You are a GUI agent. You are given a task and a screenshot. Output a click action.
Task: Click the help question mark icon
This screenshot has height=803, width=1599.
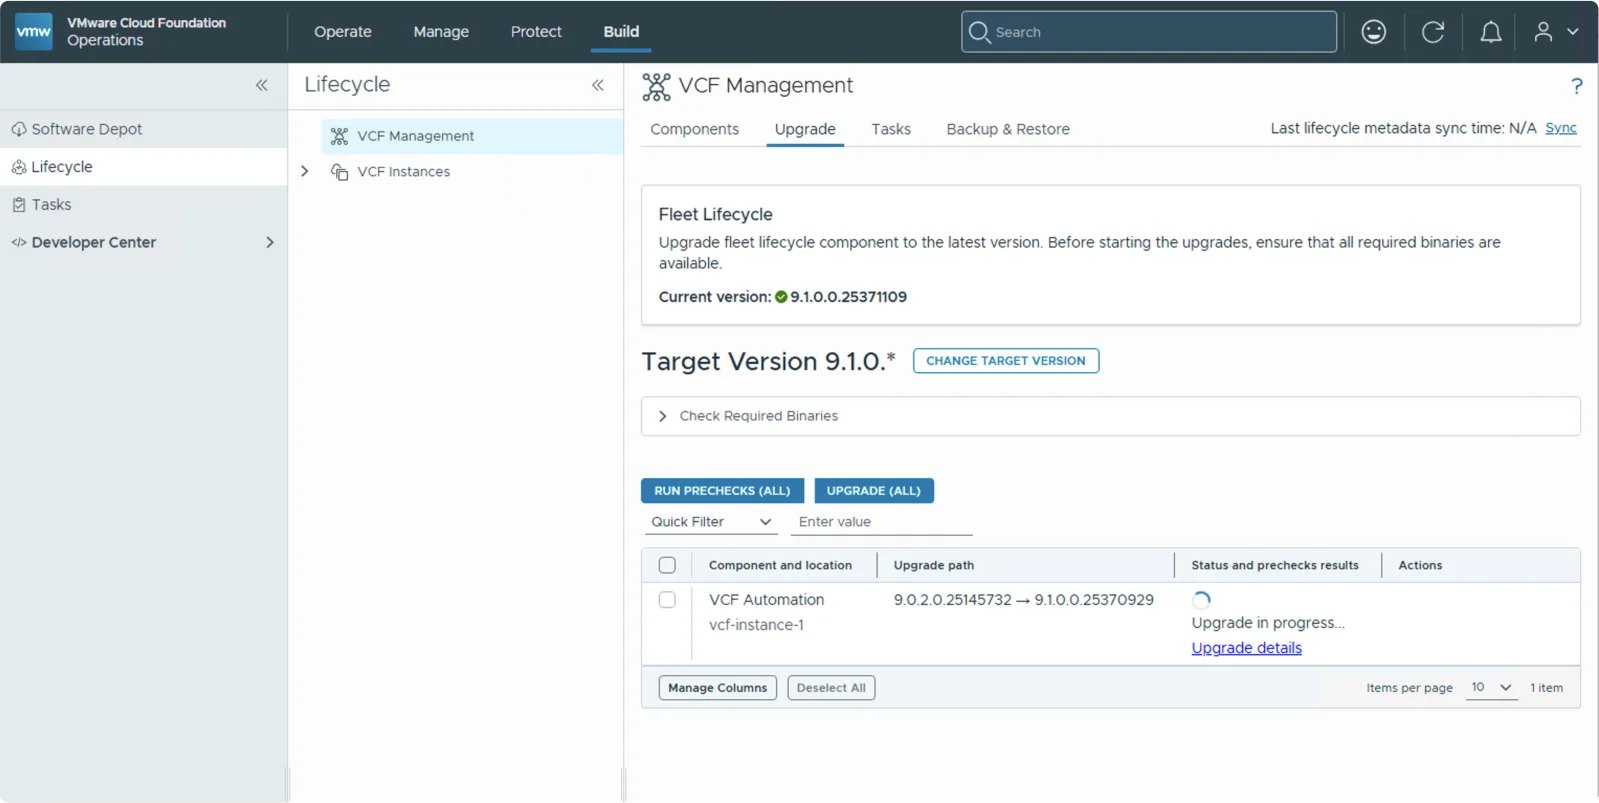coord(1577,86)
